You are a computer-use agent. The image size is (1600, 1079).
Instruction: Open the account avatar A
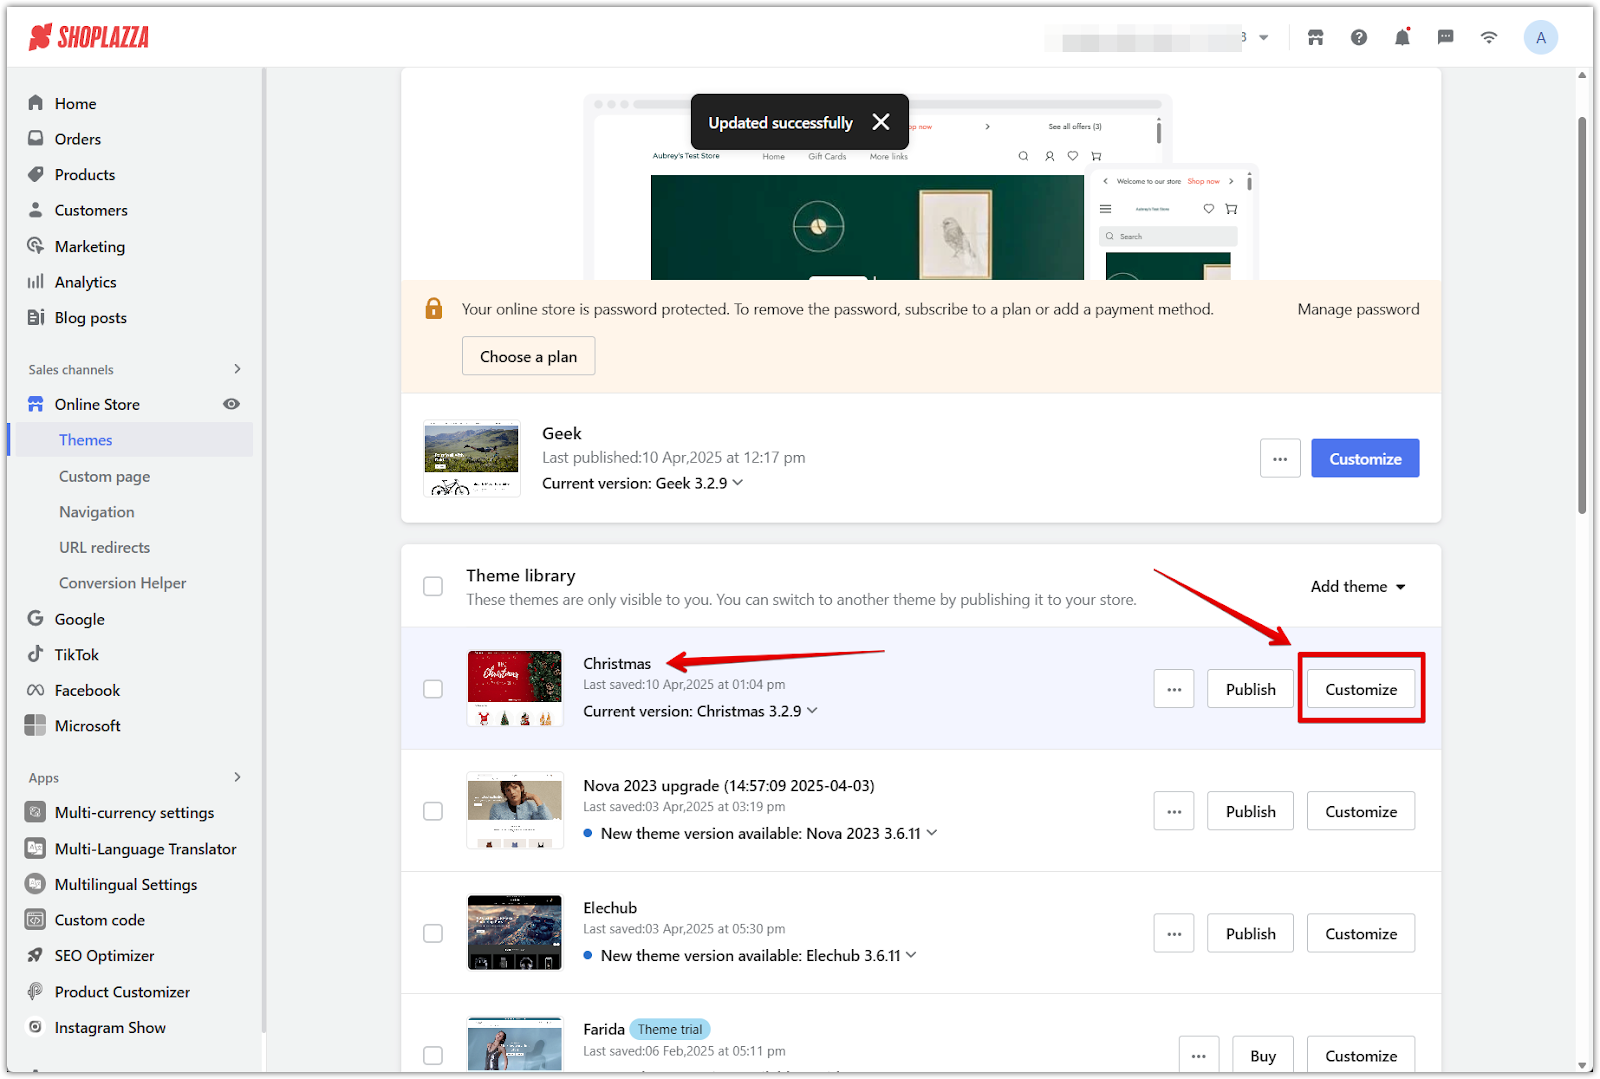coord(1540,38)
